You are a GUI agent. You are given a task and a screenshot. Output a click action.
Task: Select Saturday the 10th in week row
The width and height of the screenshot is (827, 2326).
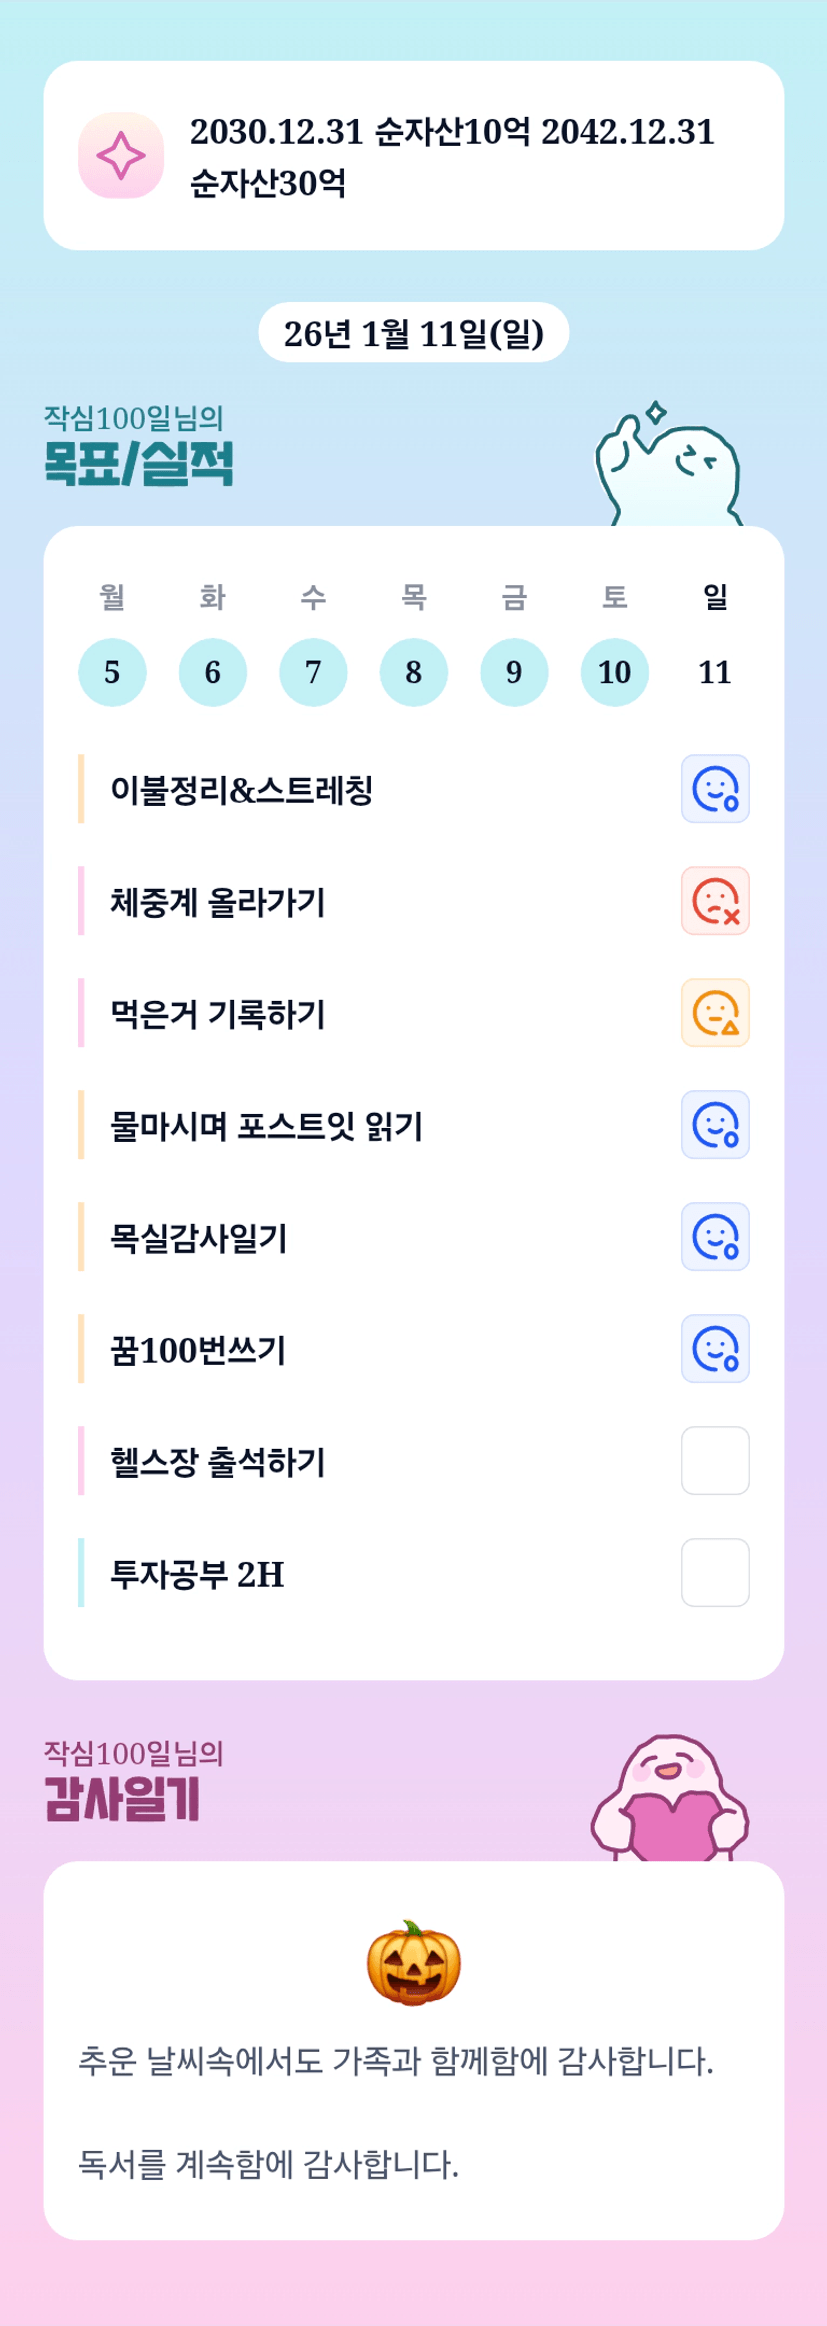click(x=615, y=672)
